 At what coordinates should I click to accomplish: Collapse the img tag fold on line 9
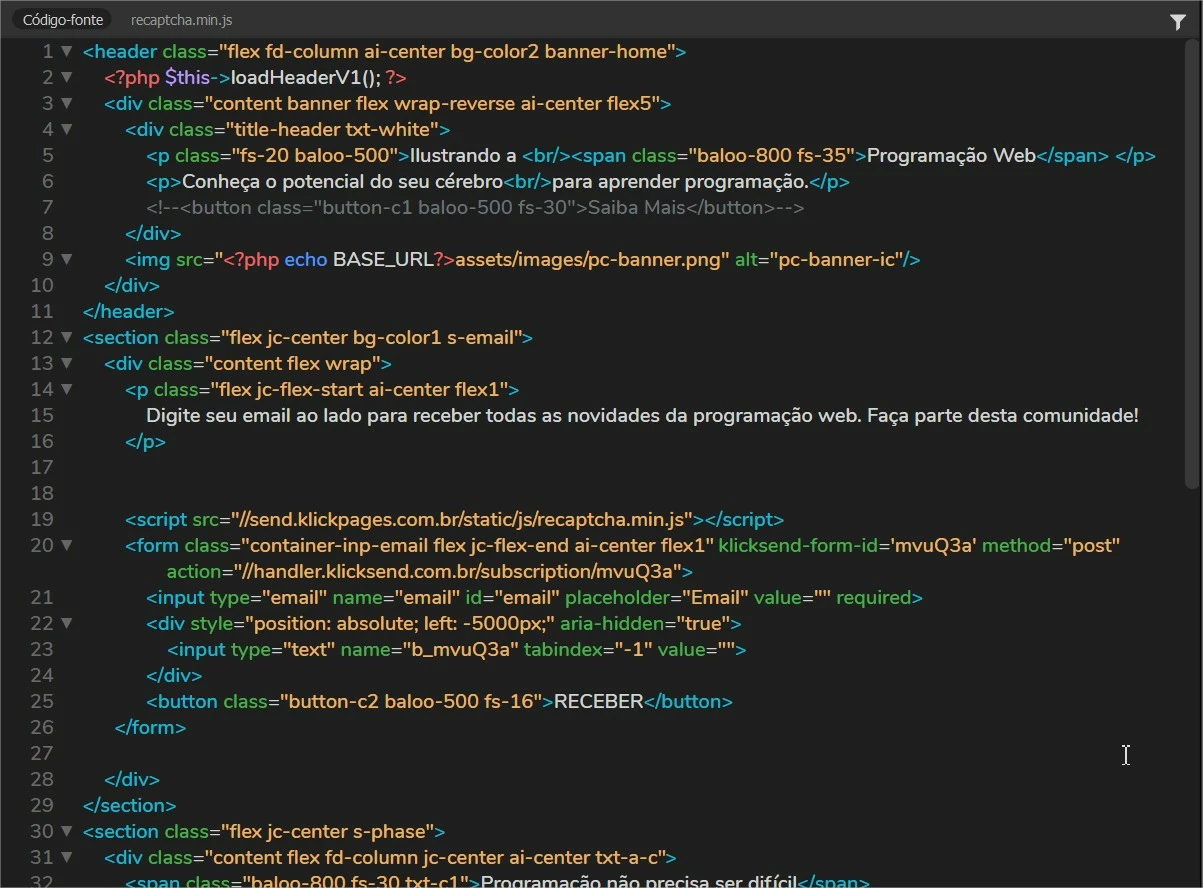click(66, 259)
